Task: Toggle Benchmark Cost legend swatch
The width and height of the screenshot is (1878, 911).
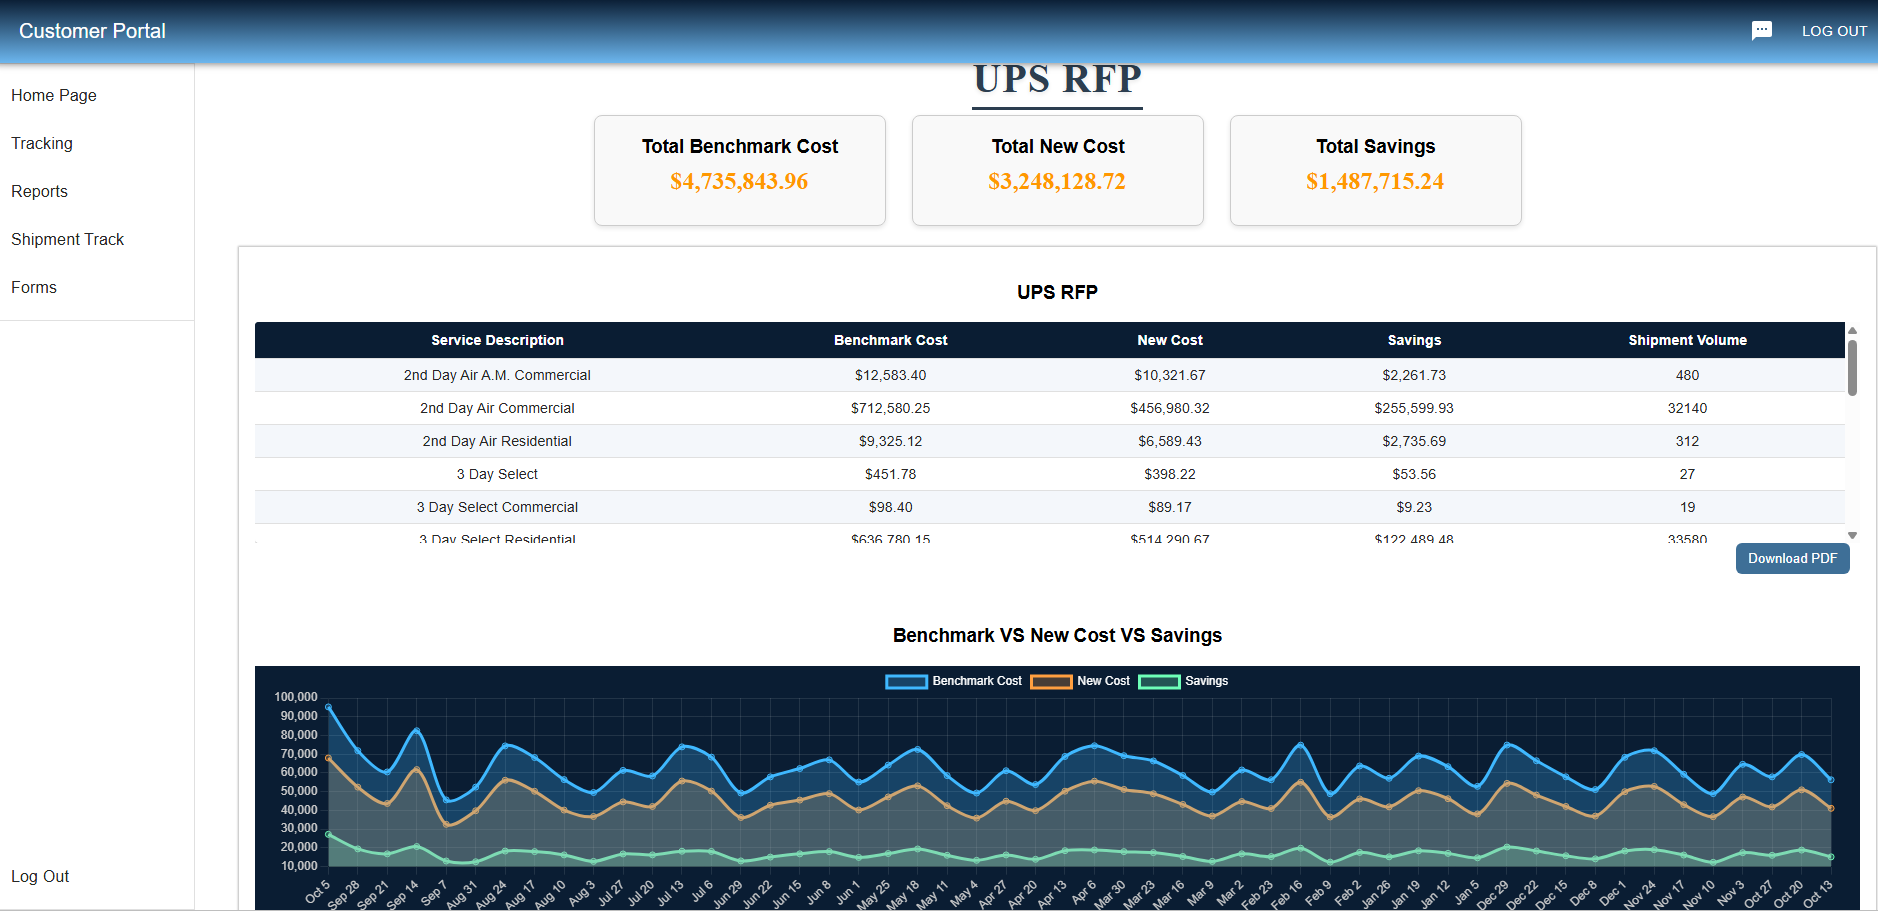Action: coord(906,681)
